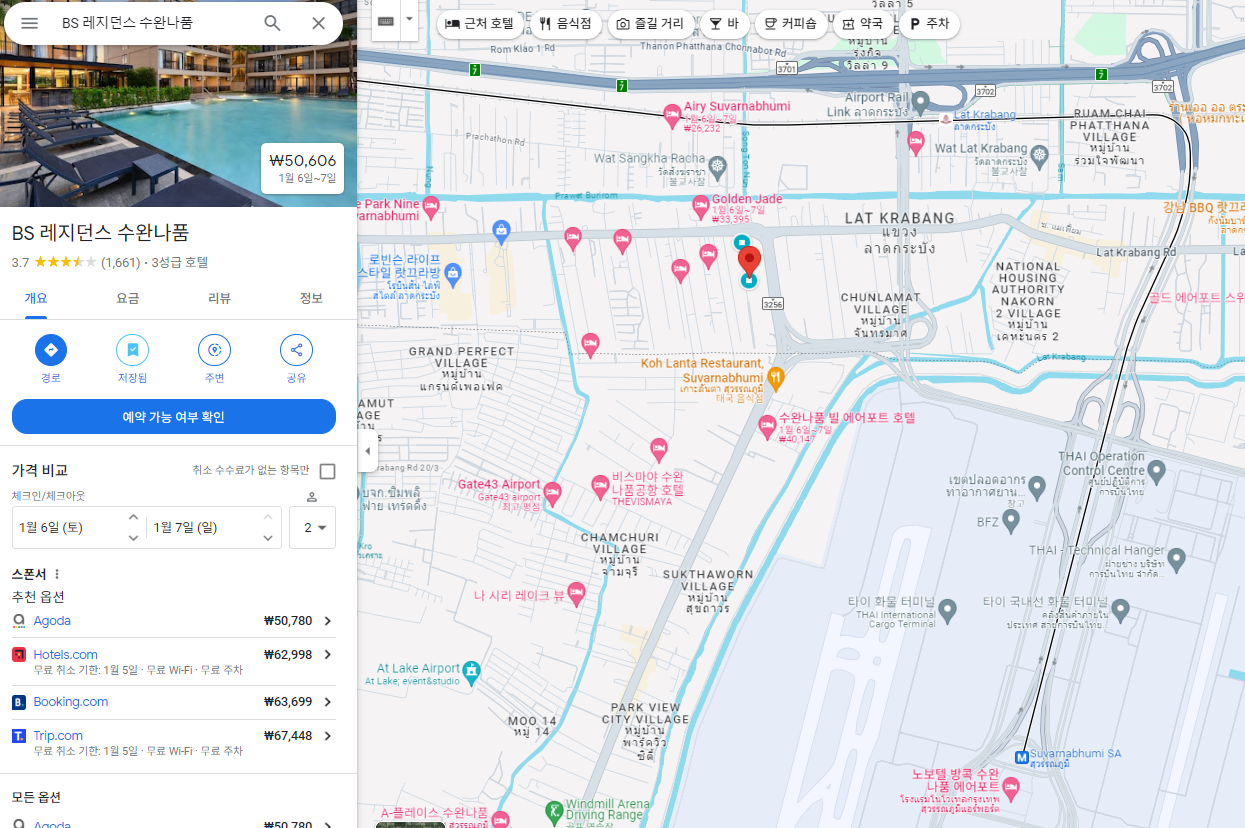Expand the Trip.com row chevron

point(327,736)
